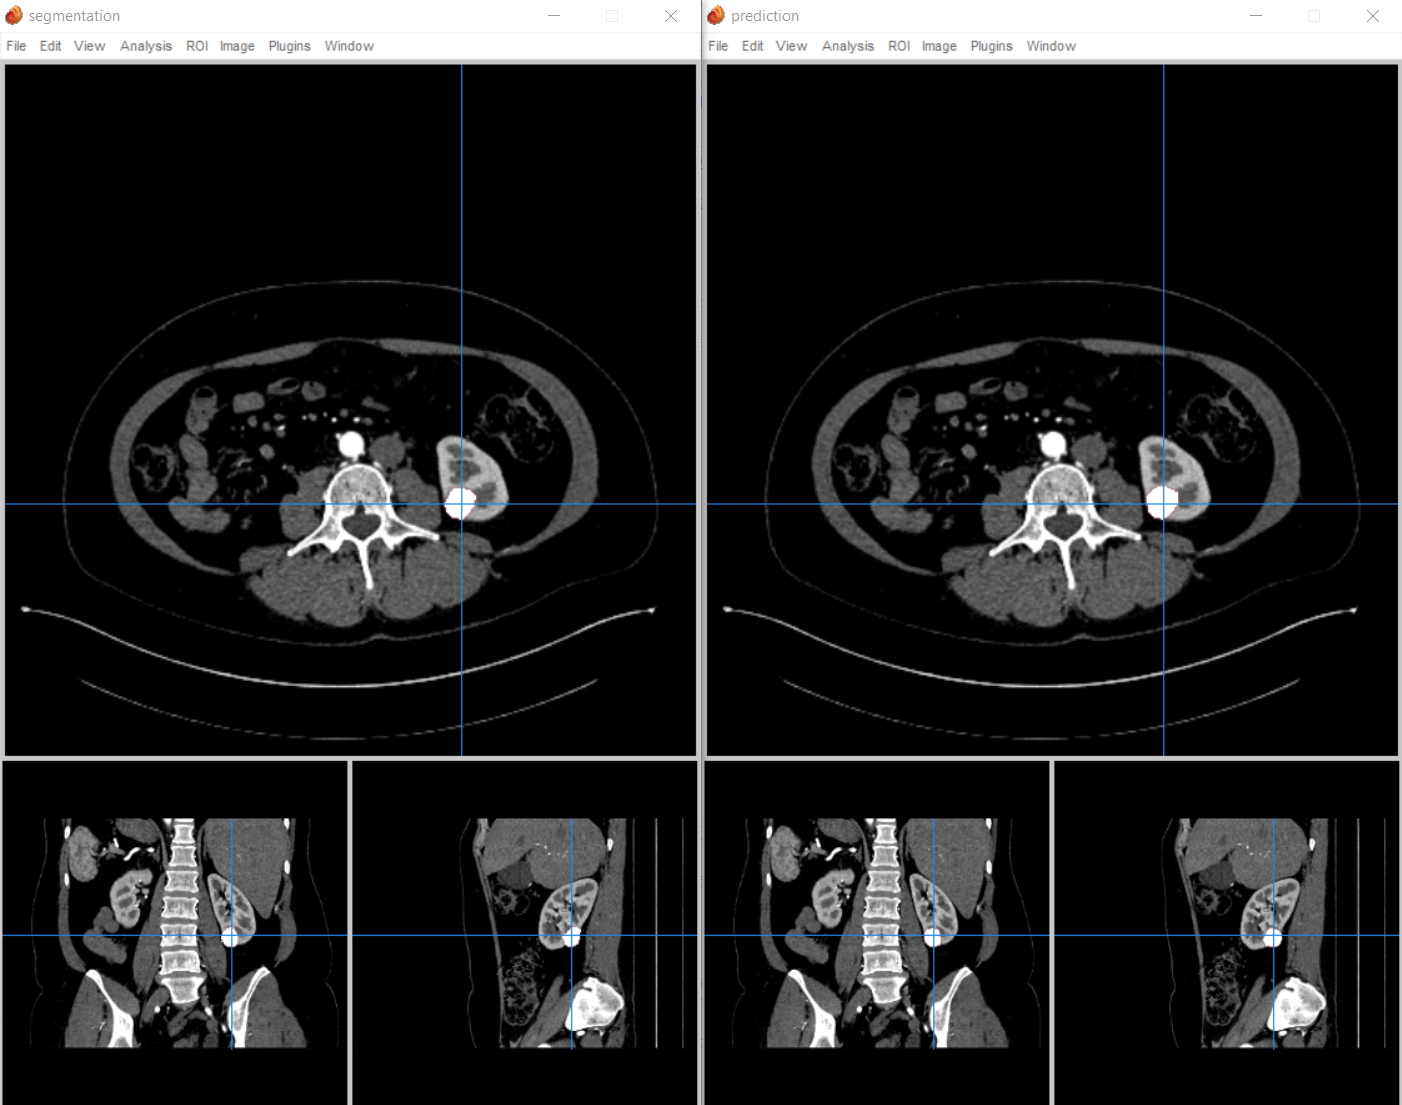The image size is (1402, 1105).
Task: Open the File menu in prediction window
Action: pyautogui.click(x=718, y=46)
